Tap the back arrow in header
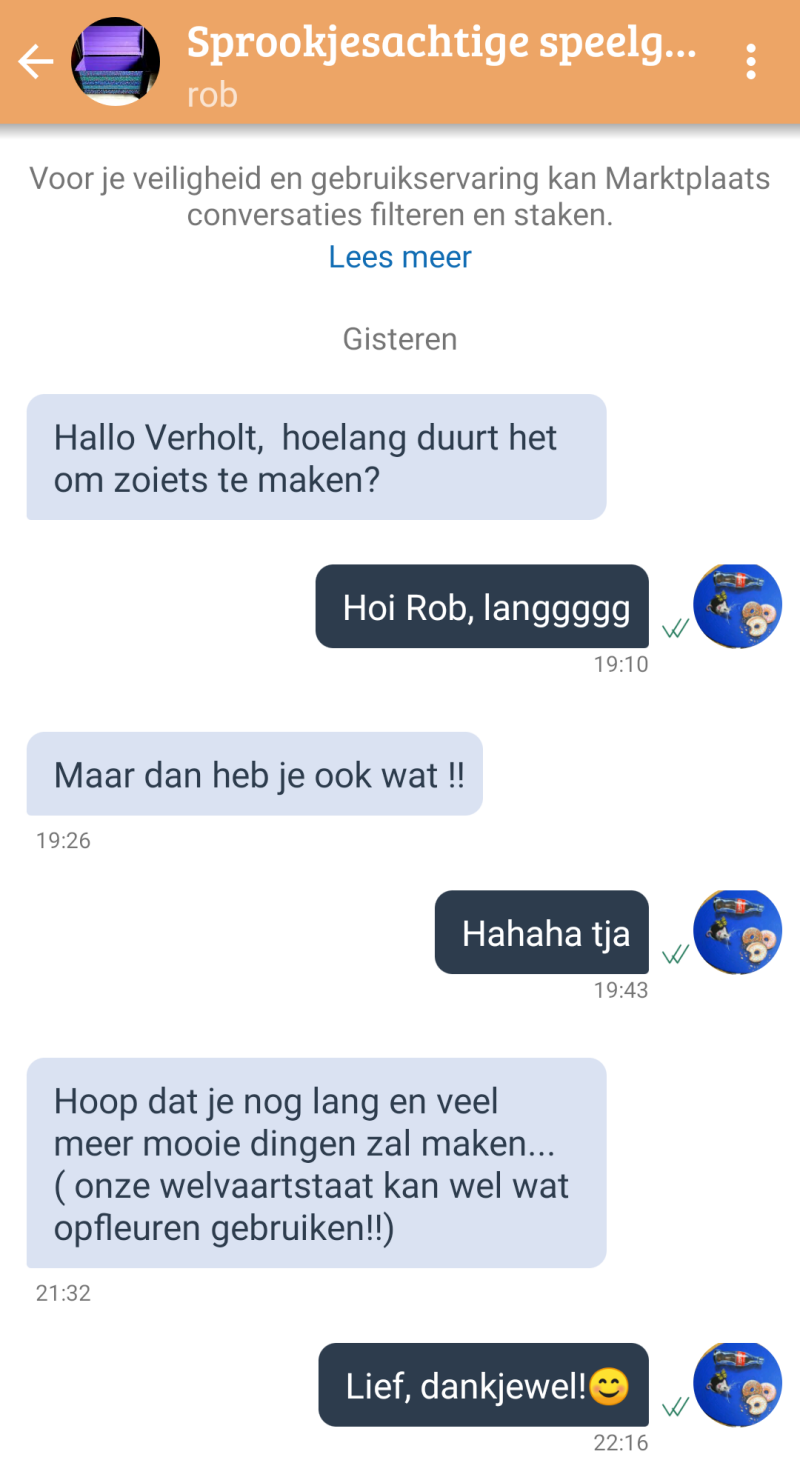Image resolution: width=800 pixels, height=1460 pixels. [35, 62]
